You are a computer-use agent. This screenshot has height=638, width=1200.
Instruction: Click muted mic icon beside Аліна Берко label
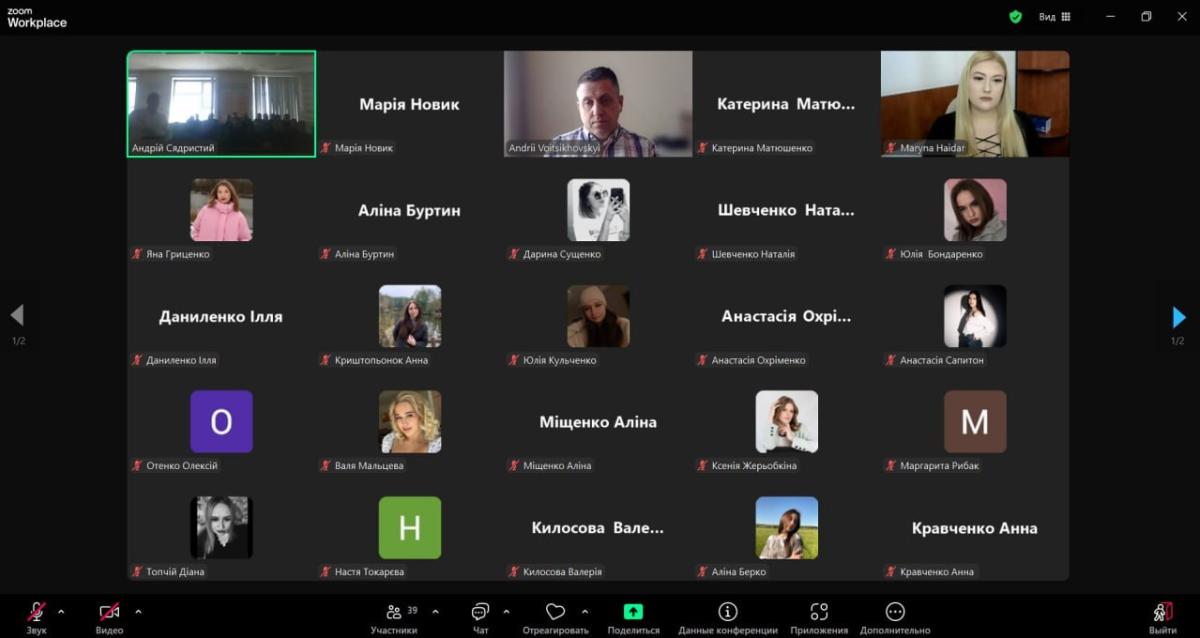pos(702,572)
